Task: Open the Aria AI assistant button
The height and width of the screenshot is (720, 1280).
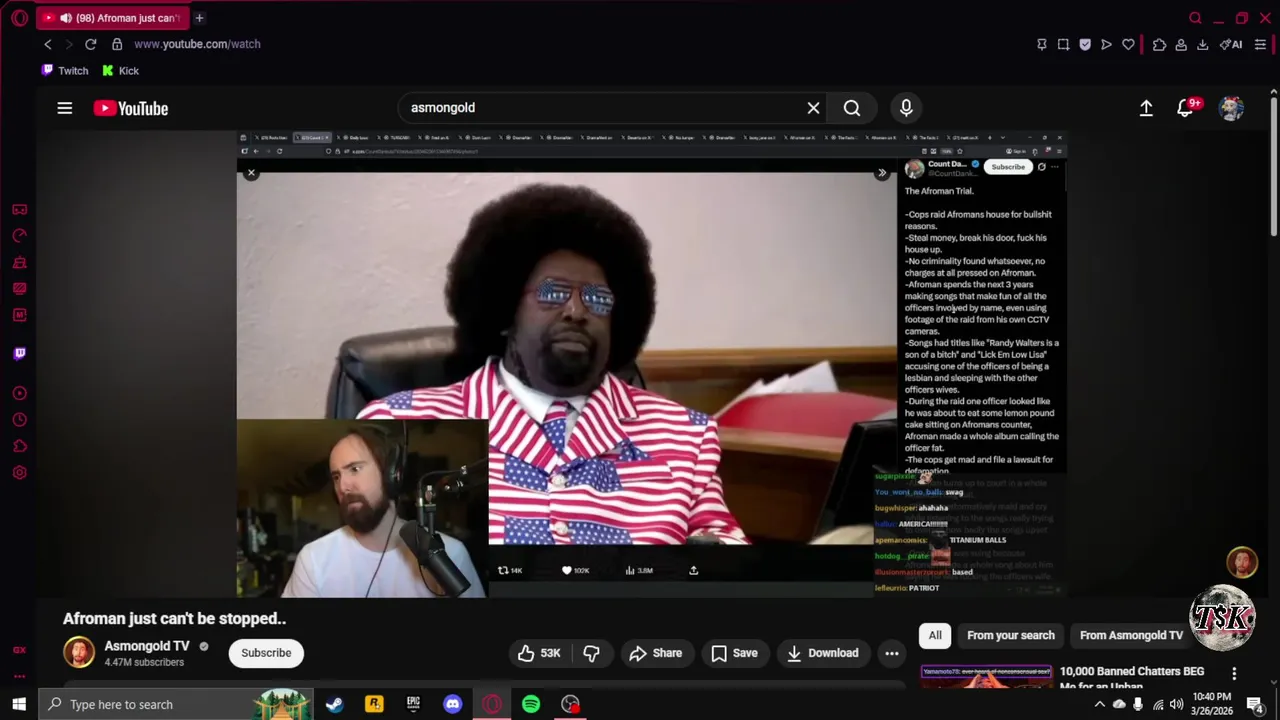Action: [1232, 44]
